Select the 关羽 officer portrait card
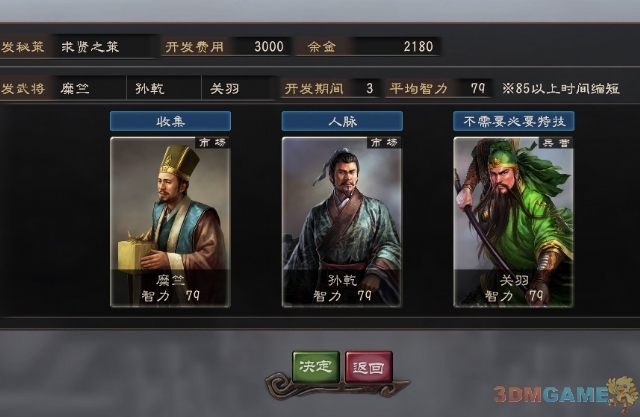Image resolution: width=640 pixels, height=417 pixels. (513, 222)
